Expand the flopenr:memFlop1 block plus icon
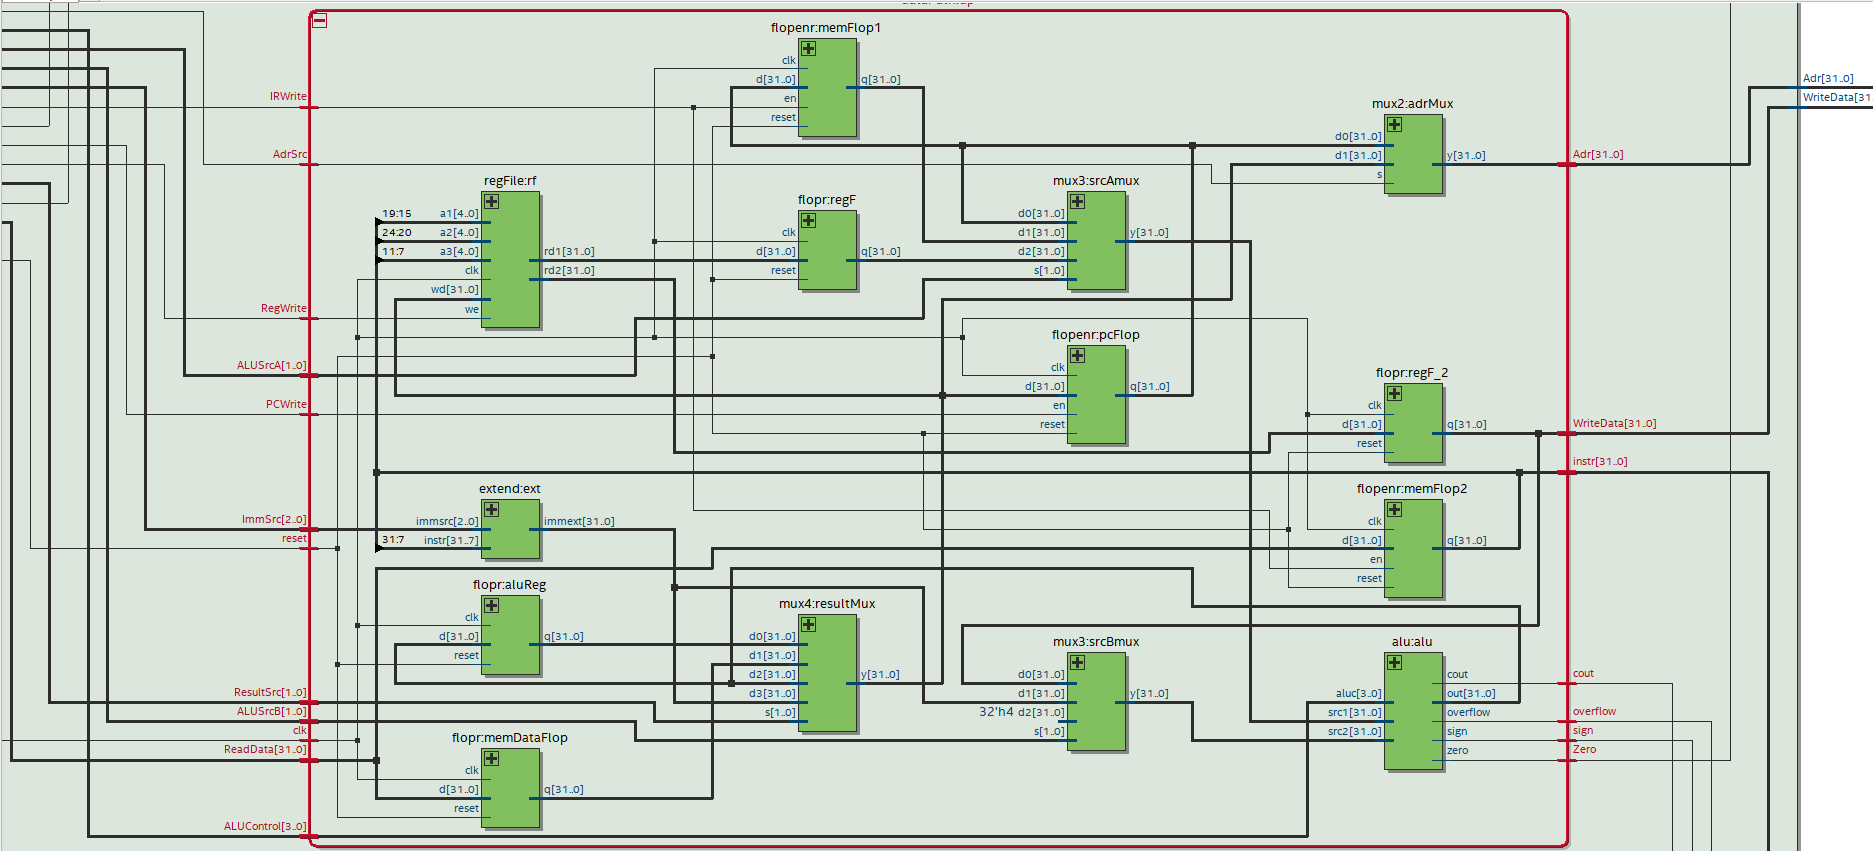Viewport: 1873px width, 851px height. (809, 49)
